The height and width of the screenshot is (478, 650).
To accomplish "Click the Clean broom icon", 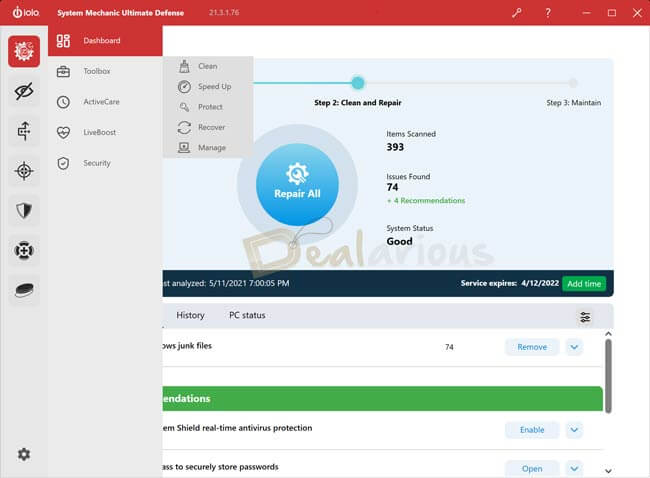I will [x=184, y=66].
